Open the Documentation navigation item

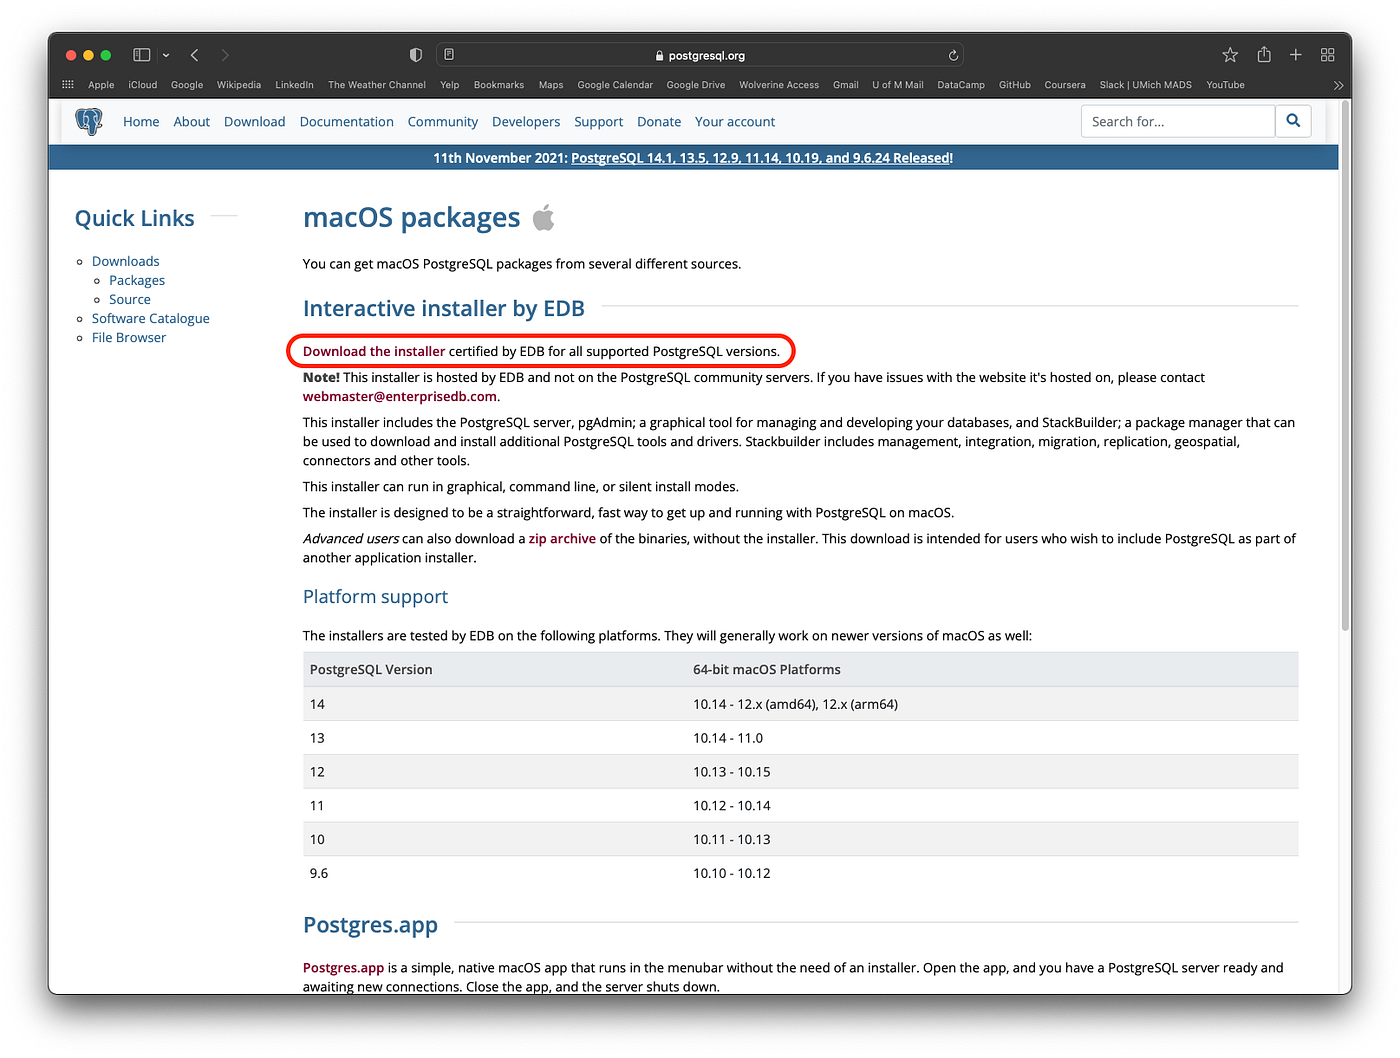[346, 121]
